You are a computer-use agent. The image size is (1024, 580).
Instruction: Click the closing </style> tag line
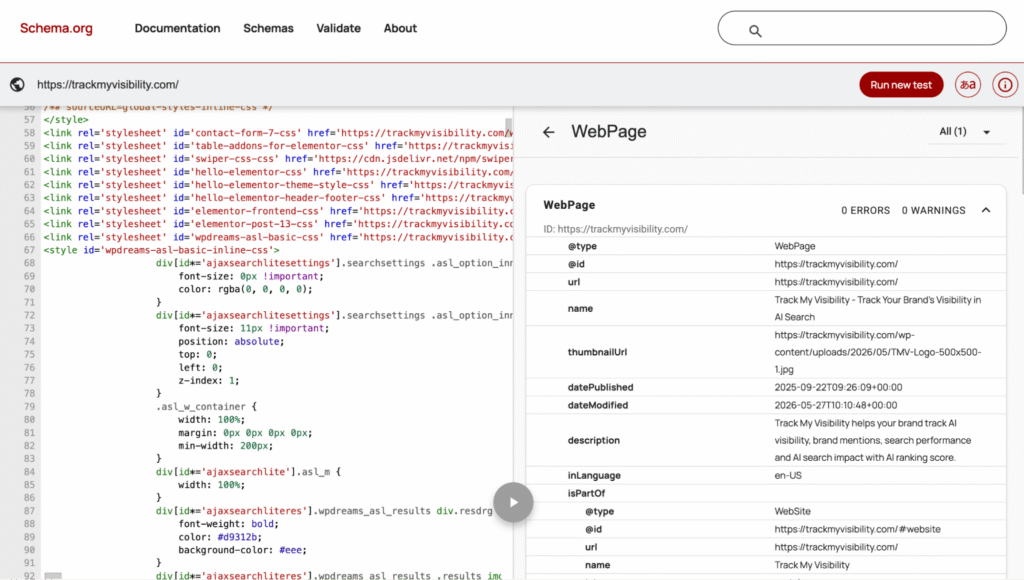(66, 120)
